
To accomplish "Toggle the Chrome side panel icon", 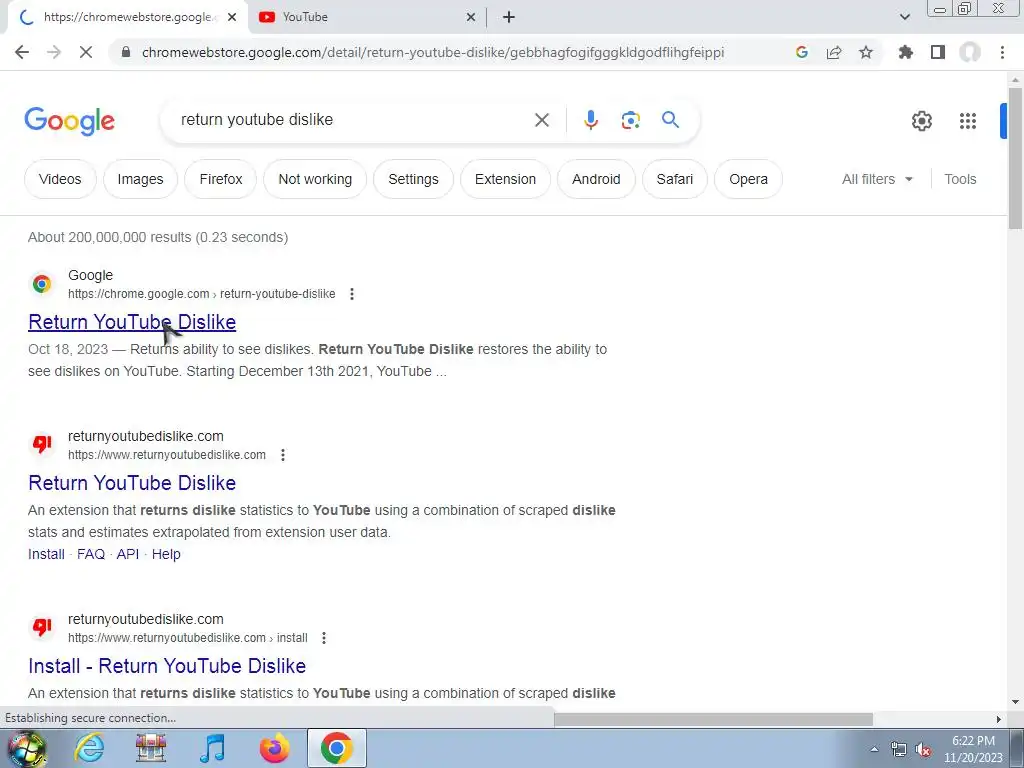I will click(x=938, y=52).
